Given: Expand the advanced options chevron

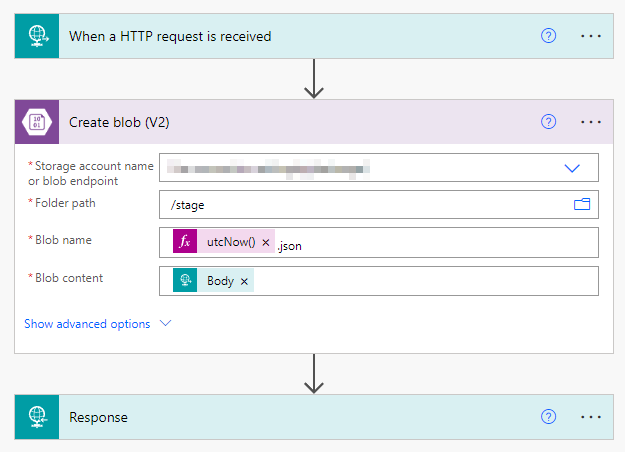Looking at the screenshot, I should point(166,324).
